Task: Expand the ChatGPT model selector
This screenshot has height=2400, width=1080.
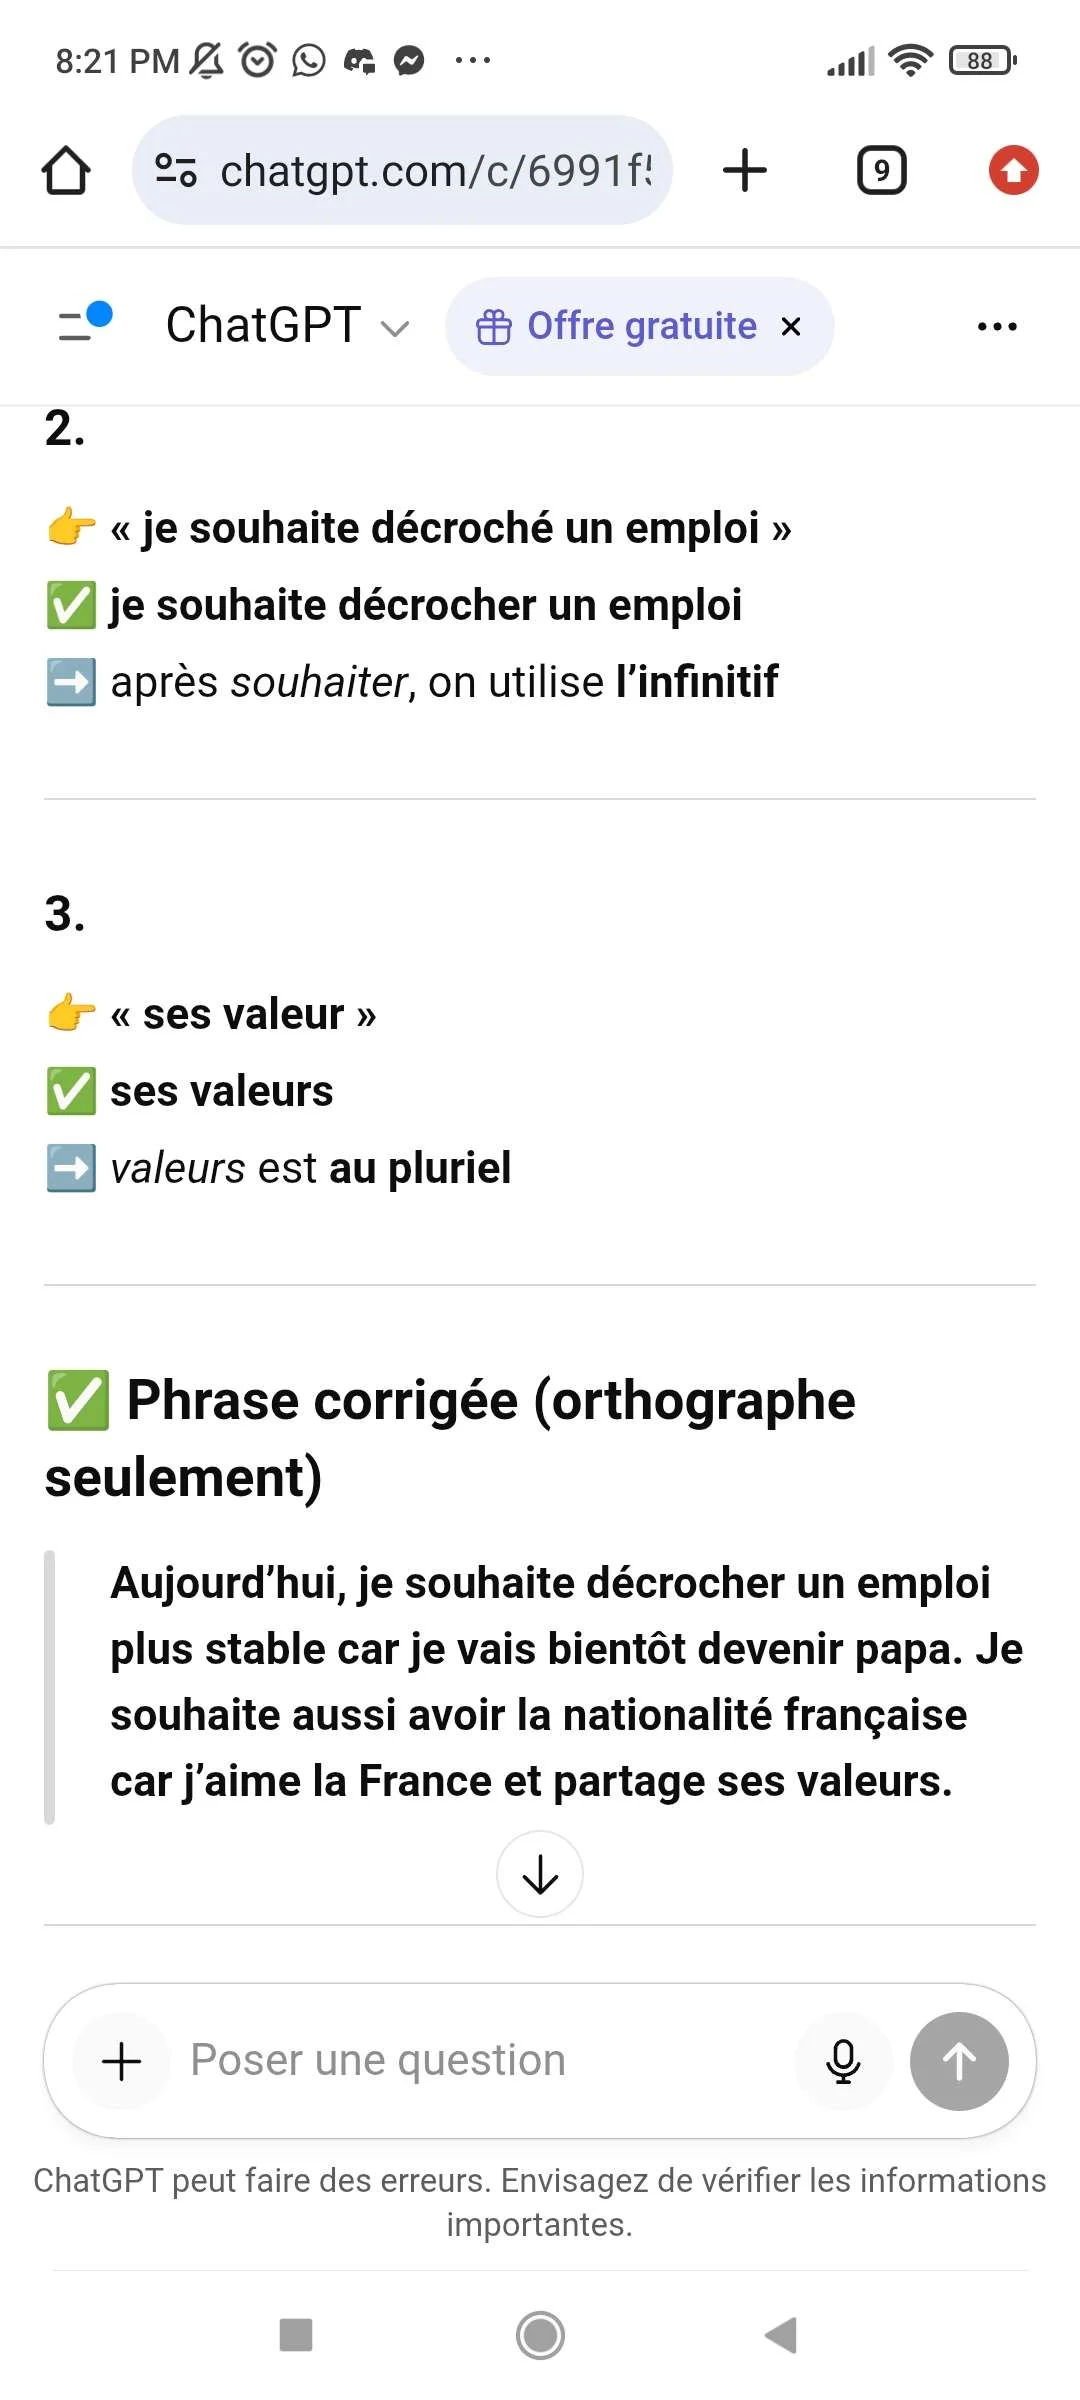Action: (x=288, y=327)
